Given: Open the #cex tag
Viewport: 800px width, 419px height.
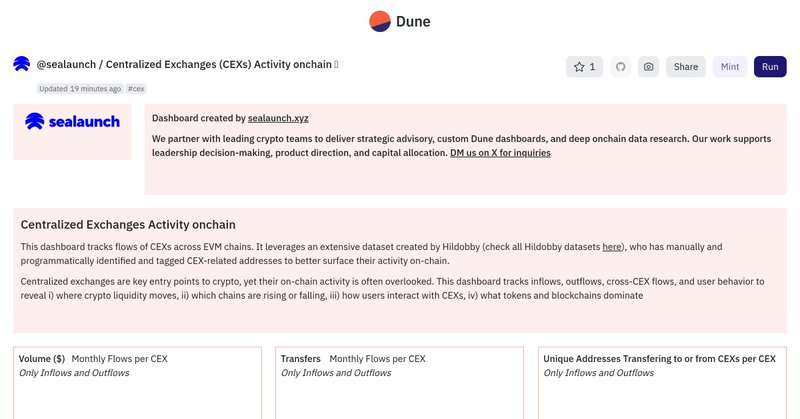Looking at the screenshot, I should [x=136, y=89].
